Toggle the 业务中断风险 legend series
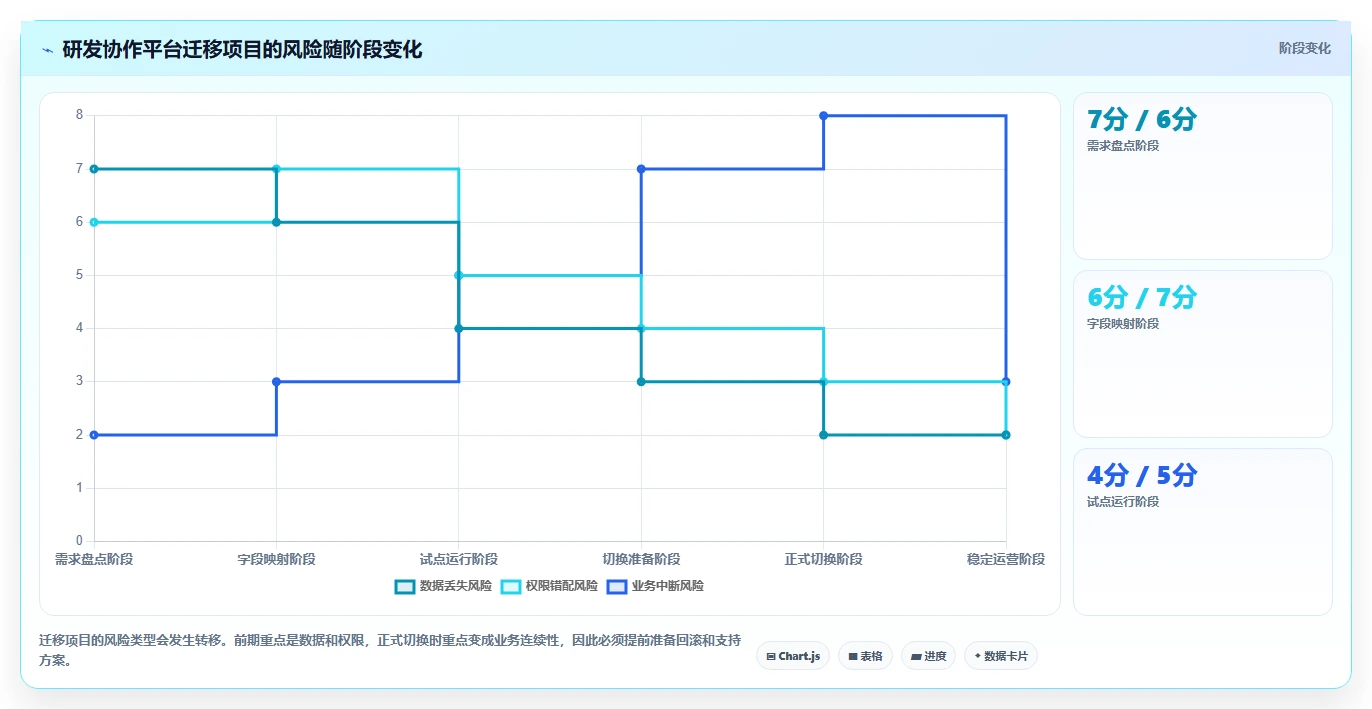The width and height of the screenshot is (1372, 709). (655, 586)
